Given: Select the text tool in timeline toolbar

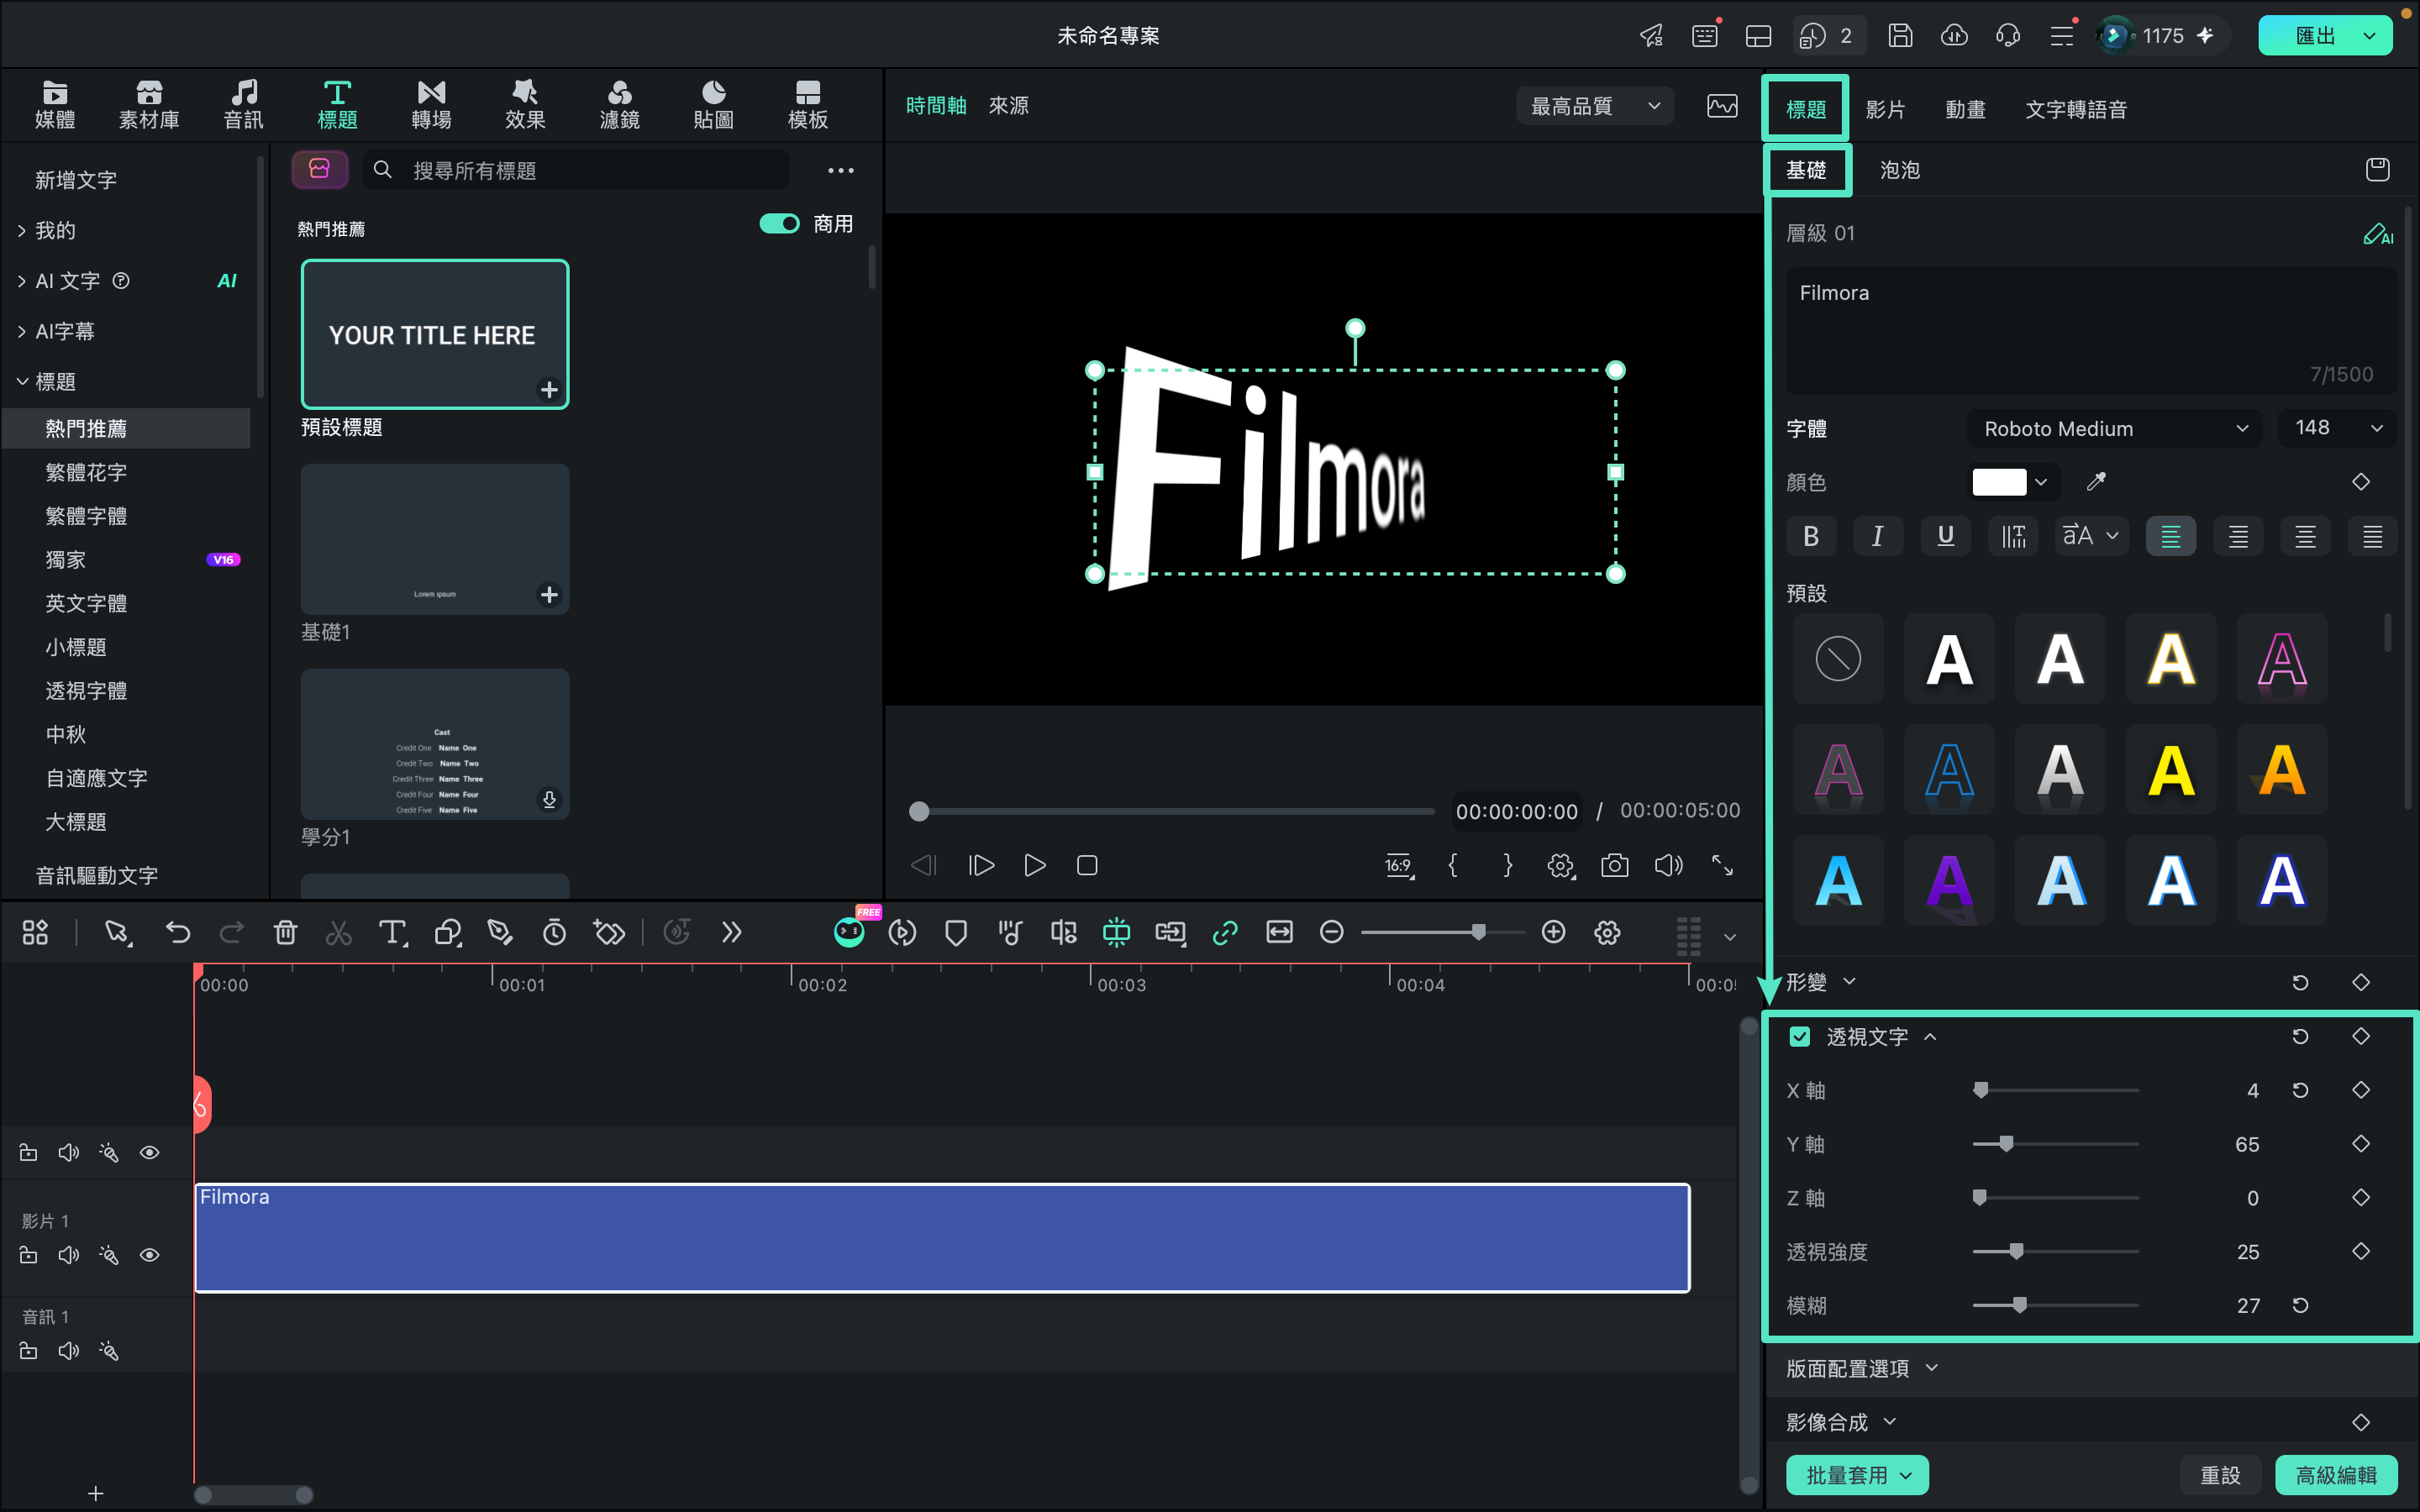Looking at the screenshot, I should pos(392,933).
